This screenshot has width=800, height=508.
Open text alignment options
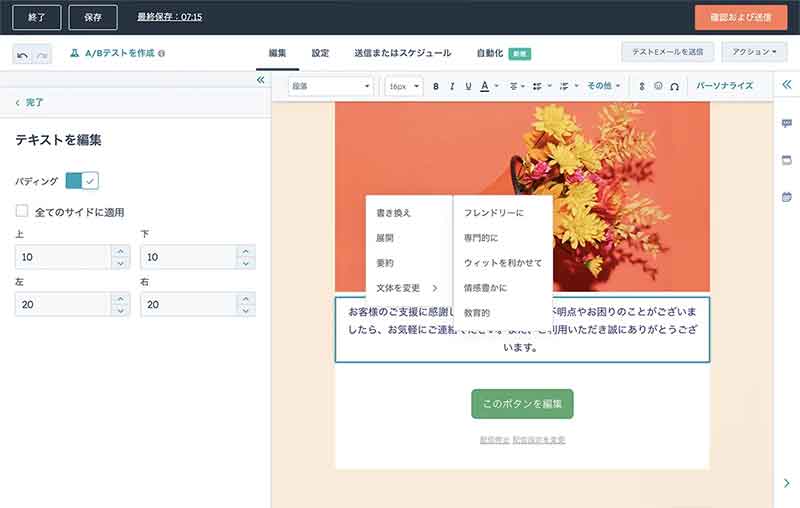pyautogui.click(x=513, y=86)
